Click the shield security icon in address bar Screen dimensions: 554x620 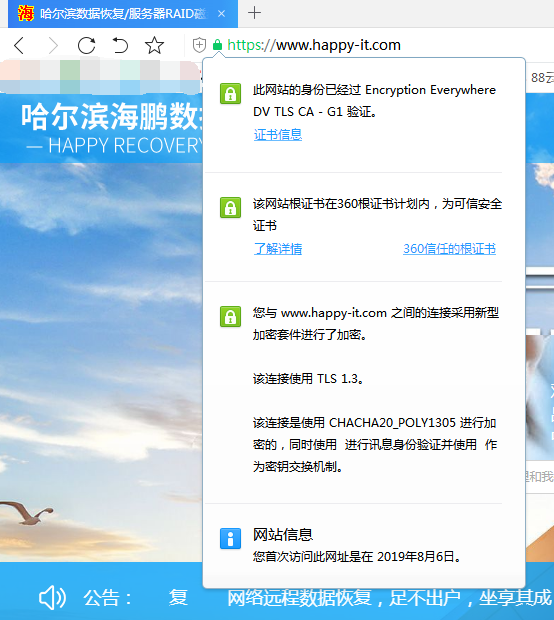point(199,45)
